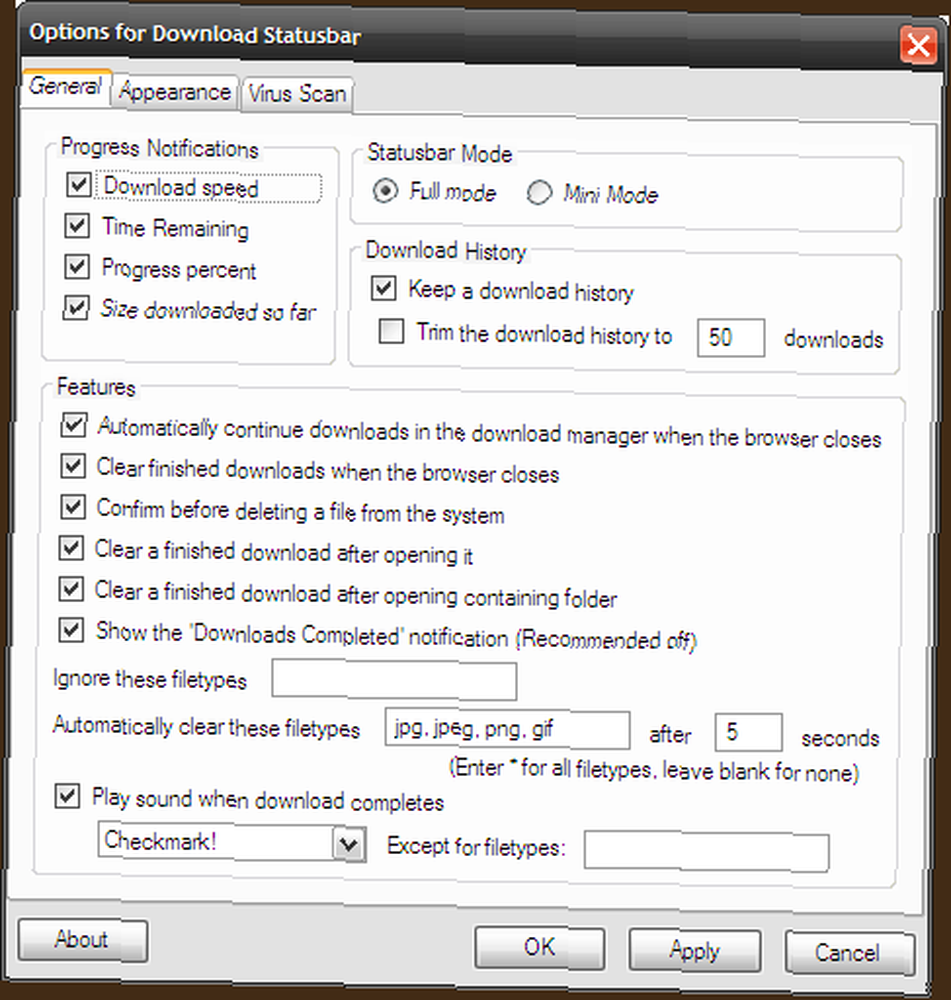Select the Mini Mode radio button
Viewport: 951px width, 1000px height.
pos(539,193)
